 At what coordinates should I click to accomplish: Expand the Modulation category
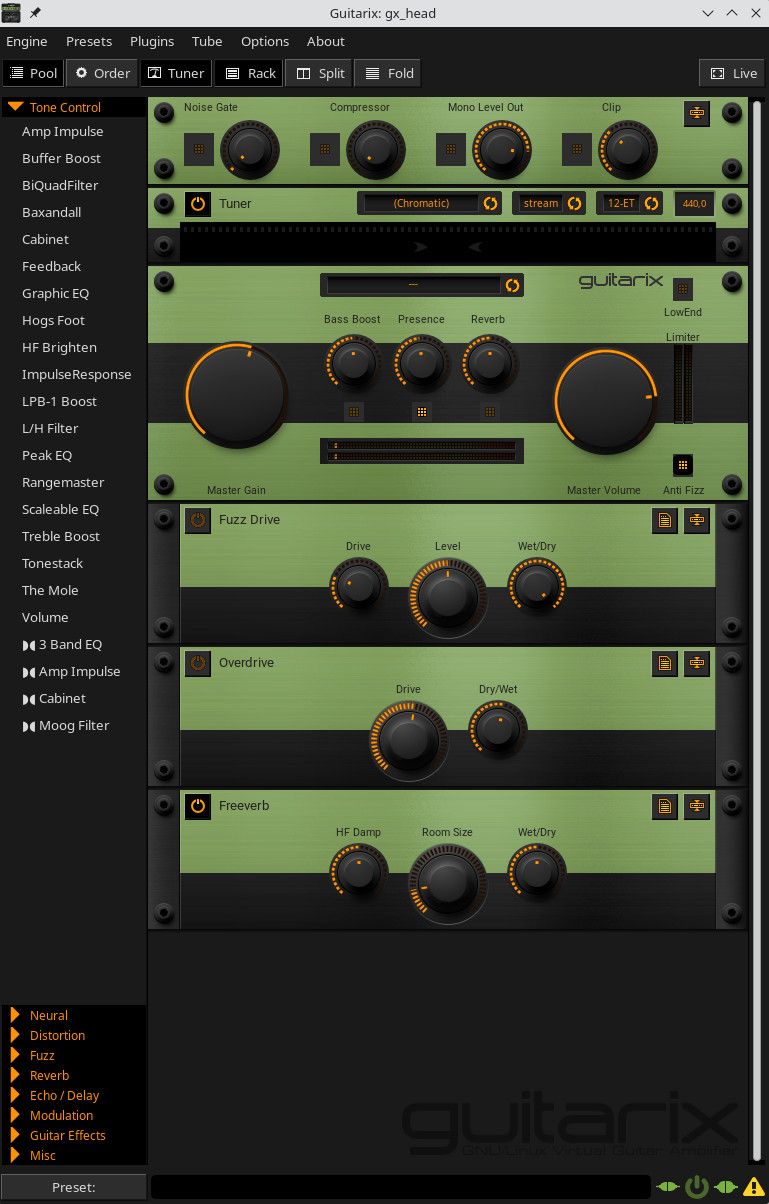tap(73, 1115)
